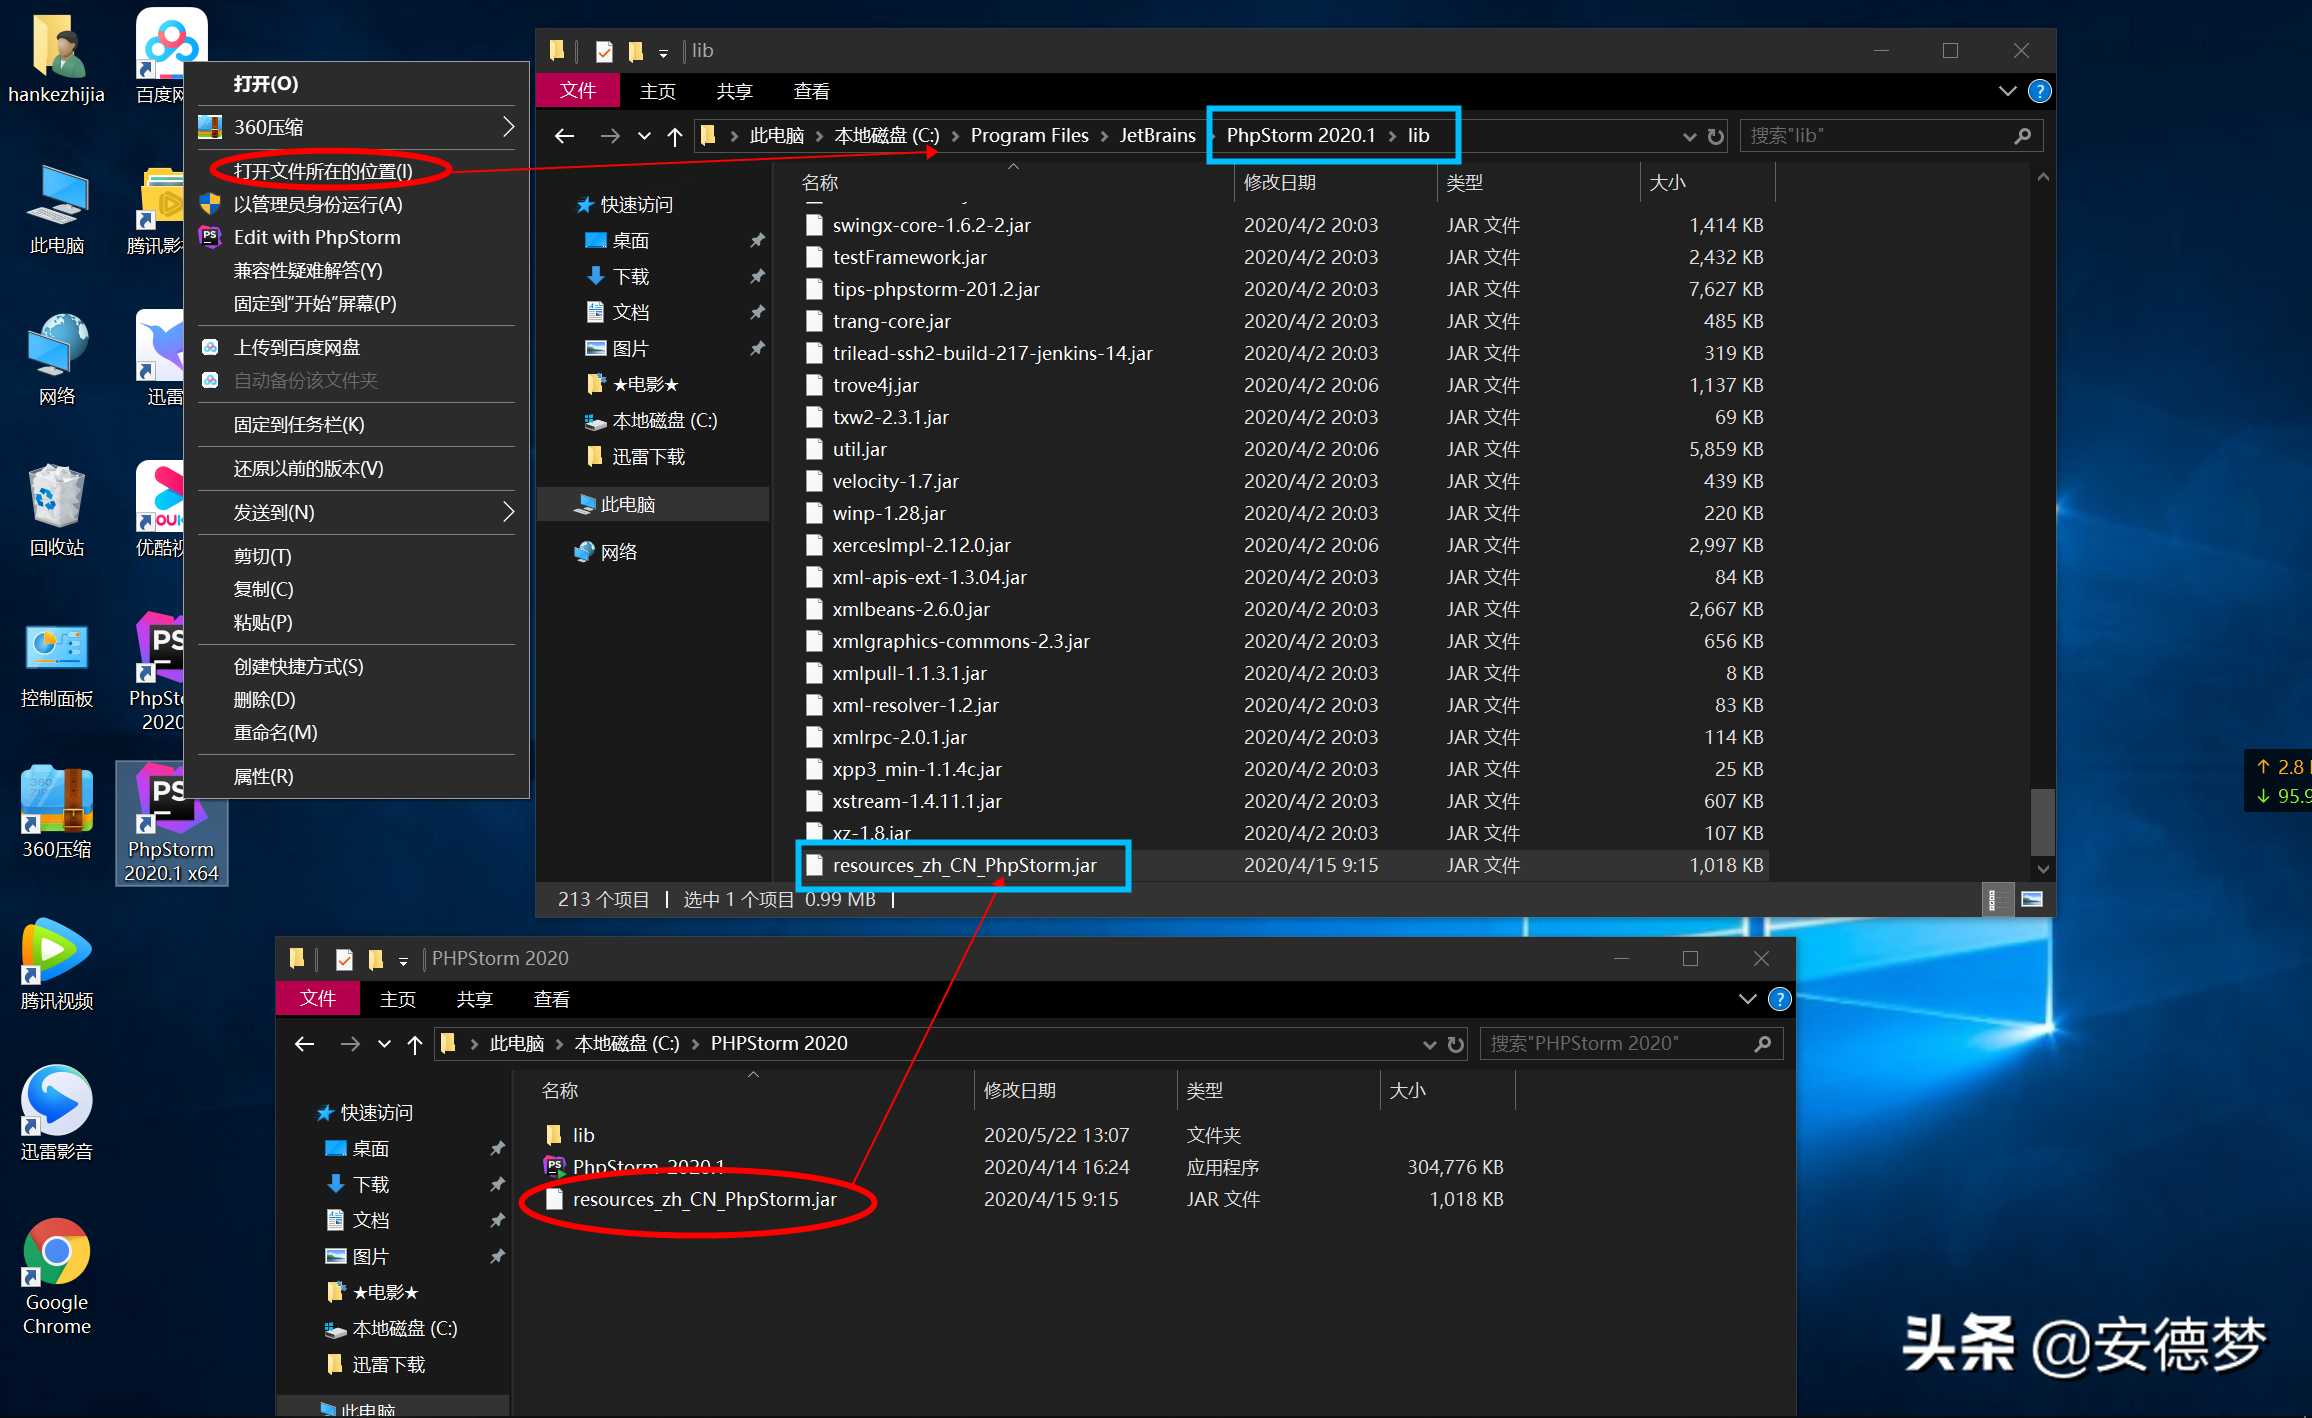Open 网络 desktop icon
The height and width of the screenshot is (1418, 2312).
(56, 359)
